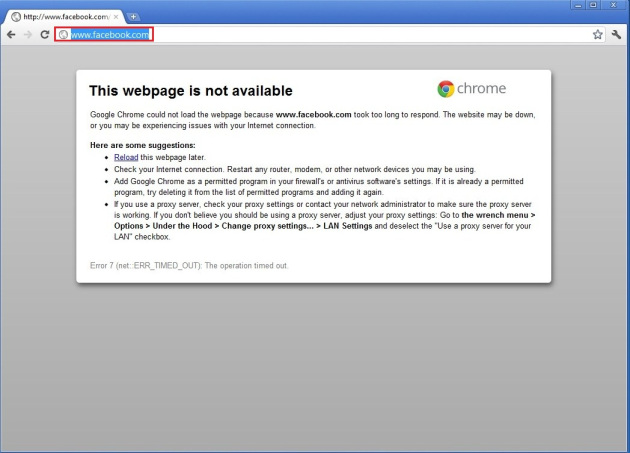Image resolution: width=630 pixels, height=453 pixels.
Task: Click the Chrome logo on error page
Action: pyautogui.click(x=472, y=88)
